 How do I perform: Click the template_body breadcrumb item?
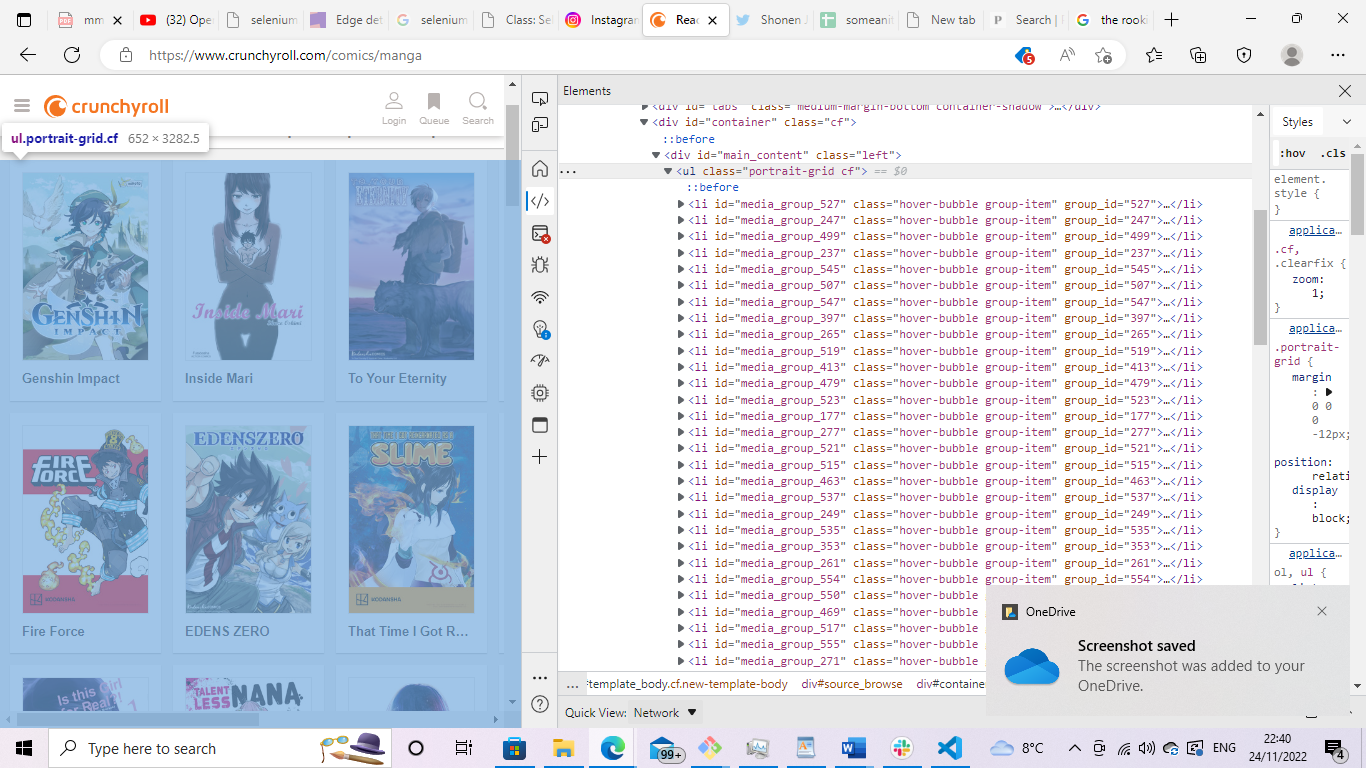[x=688, y=684]
